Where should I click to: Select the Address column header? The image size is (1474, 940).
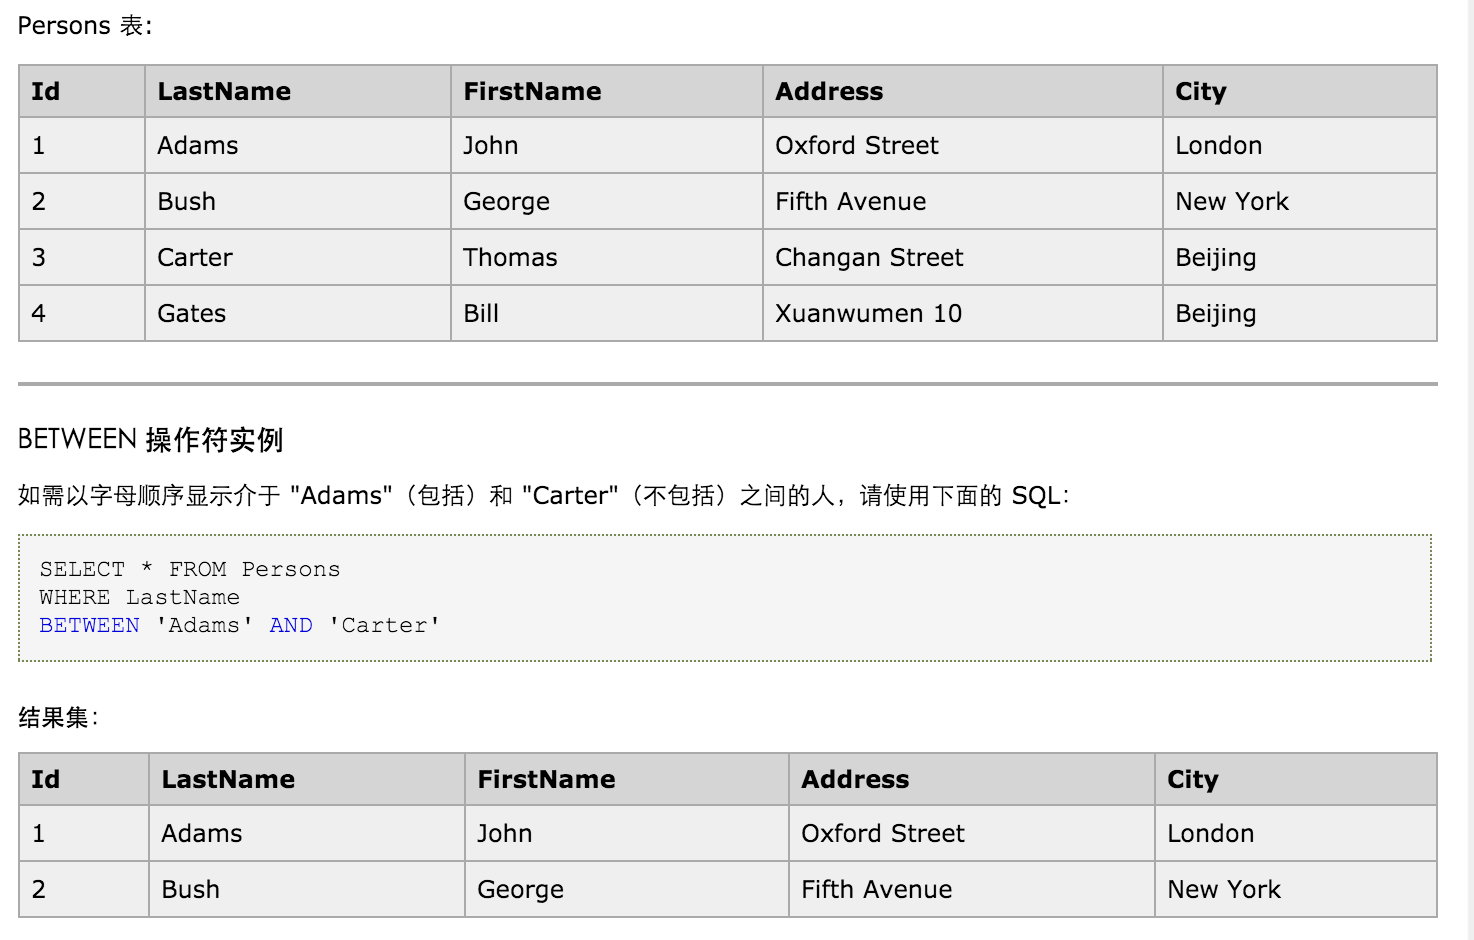click(829, 91)
